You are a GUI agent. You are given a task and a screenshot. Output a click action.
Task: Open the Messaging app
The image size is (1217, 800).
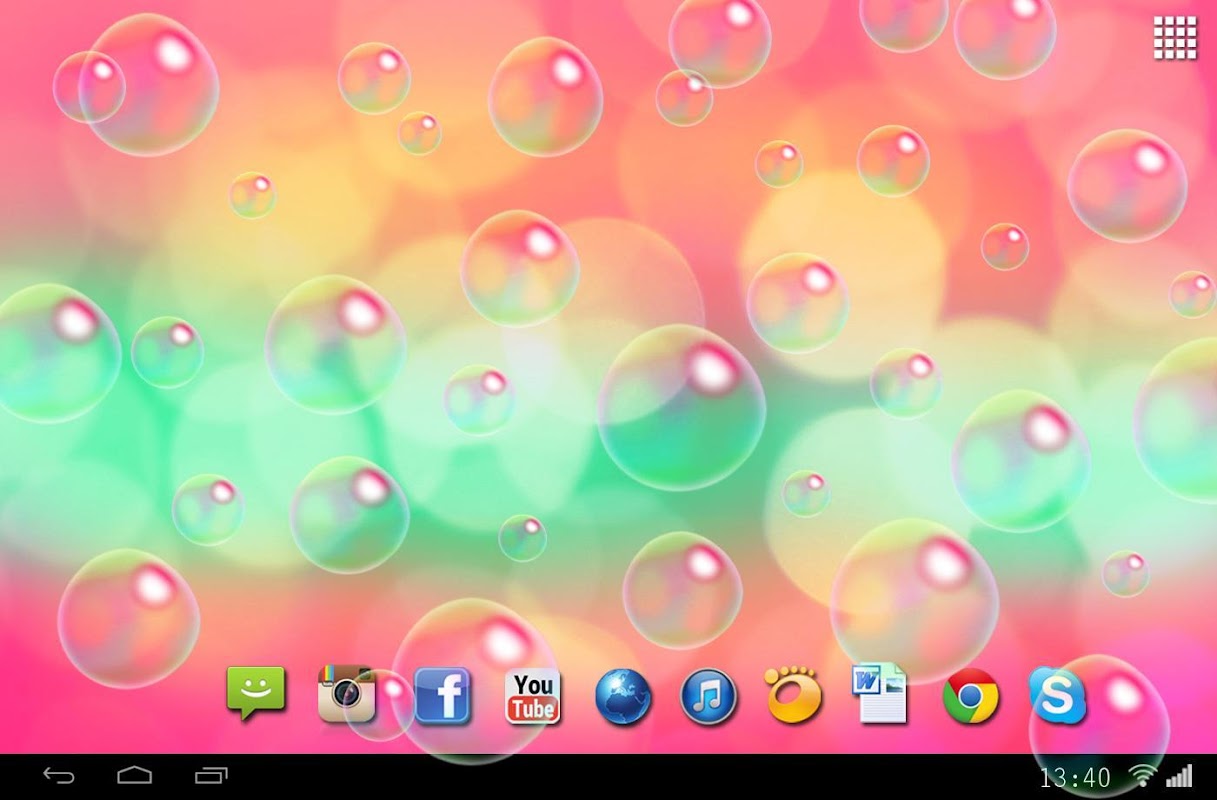point(256,693)
